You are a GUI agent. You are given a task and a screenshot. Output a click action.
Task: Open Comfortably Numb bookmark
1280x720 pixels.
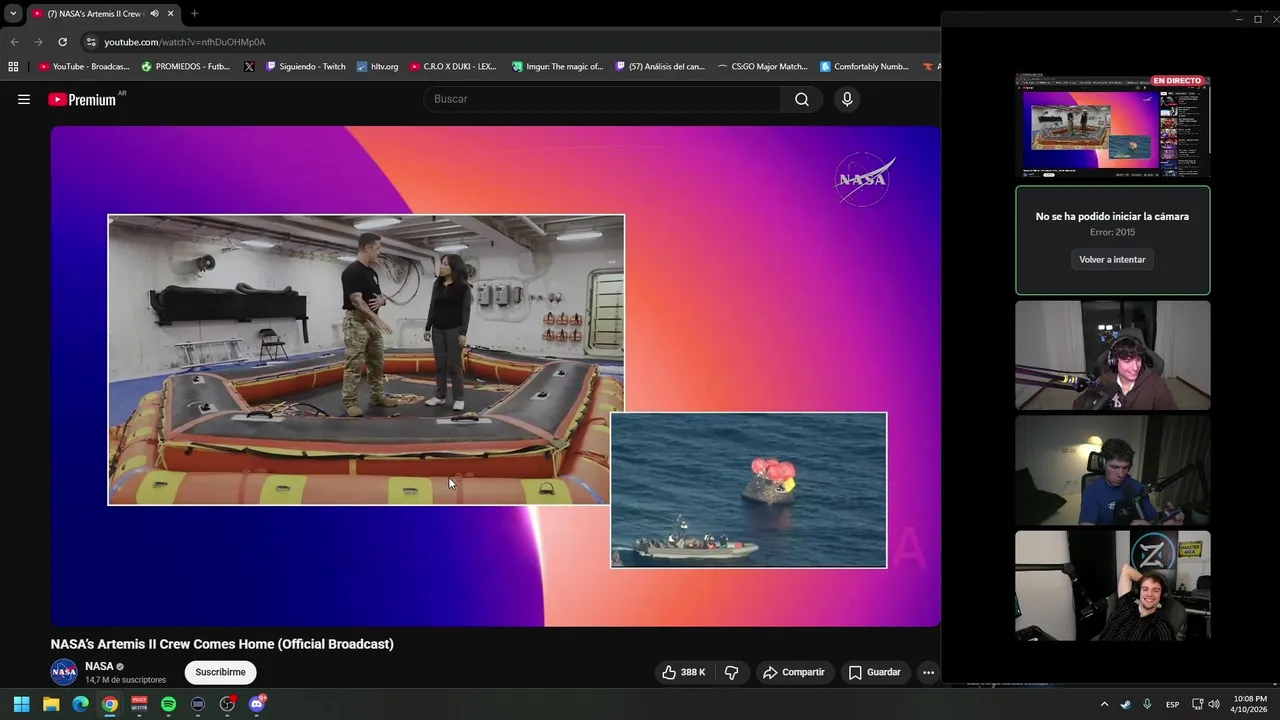(x=864, y=66)
